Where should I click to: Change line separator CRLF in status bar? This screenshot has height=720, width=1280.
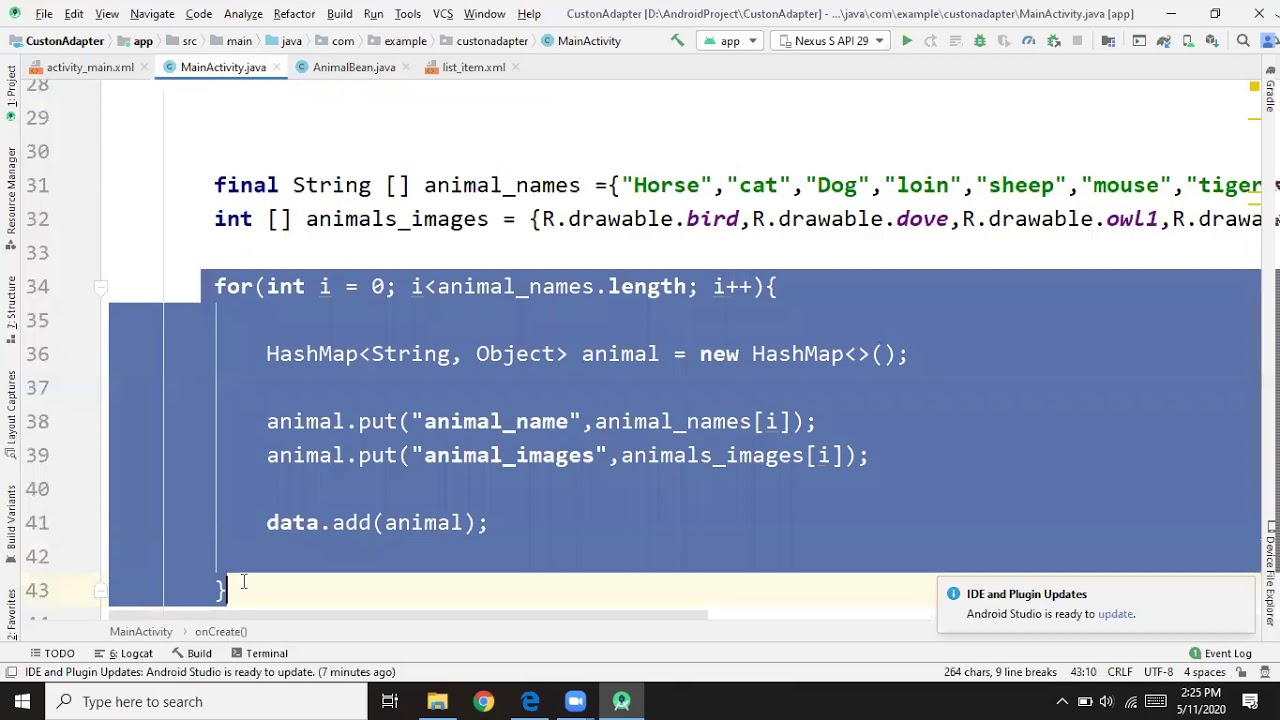(x=1119, y=672)
